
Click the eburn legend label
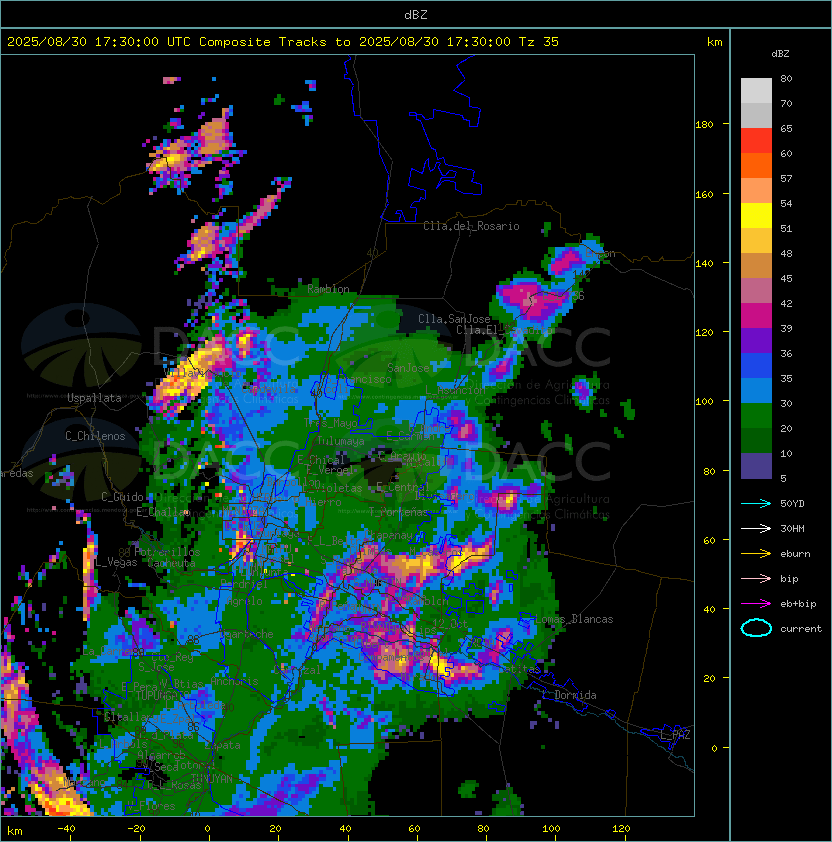point(795,554)
